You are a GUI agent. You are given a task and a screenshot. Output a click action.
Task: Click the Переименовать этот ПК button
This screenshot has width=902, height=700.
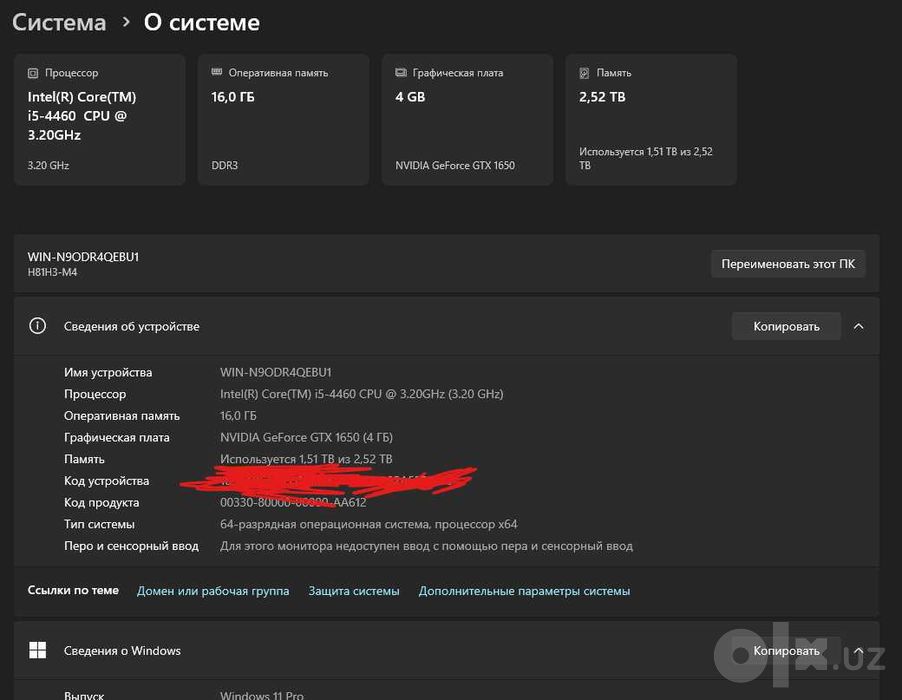[x=788, y=263]
